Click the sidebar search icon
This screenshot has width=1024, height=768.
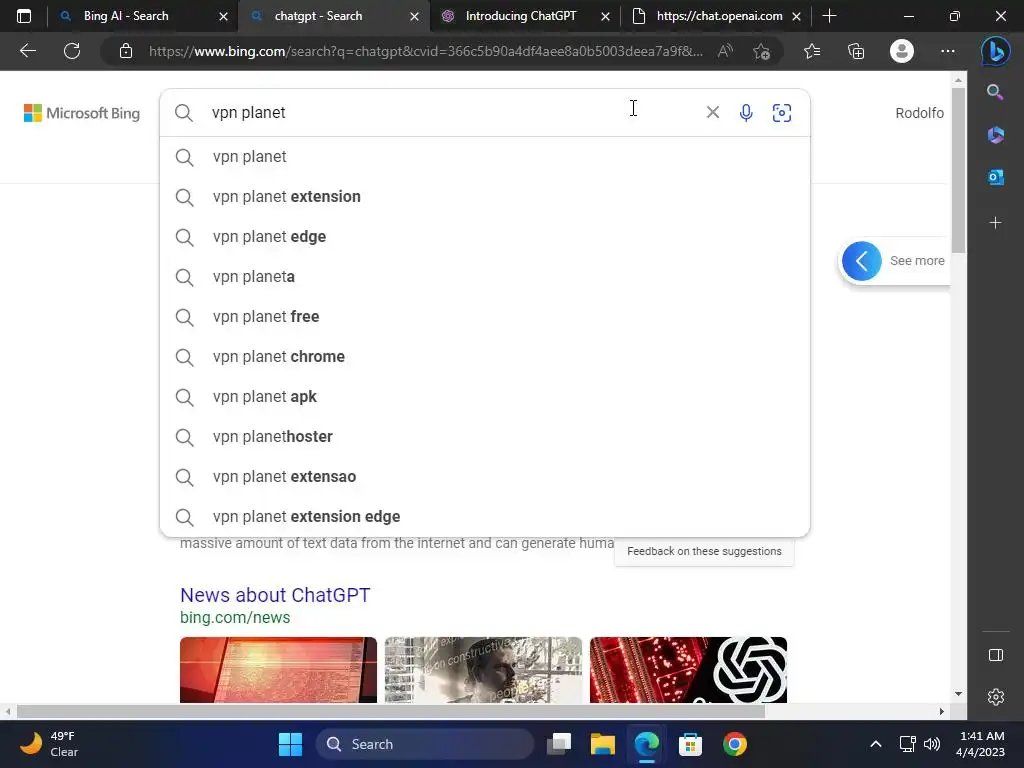[995, 92]
